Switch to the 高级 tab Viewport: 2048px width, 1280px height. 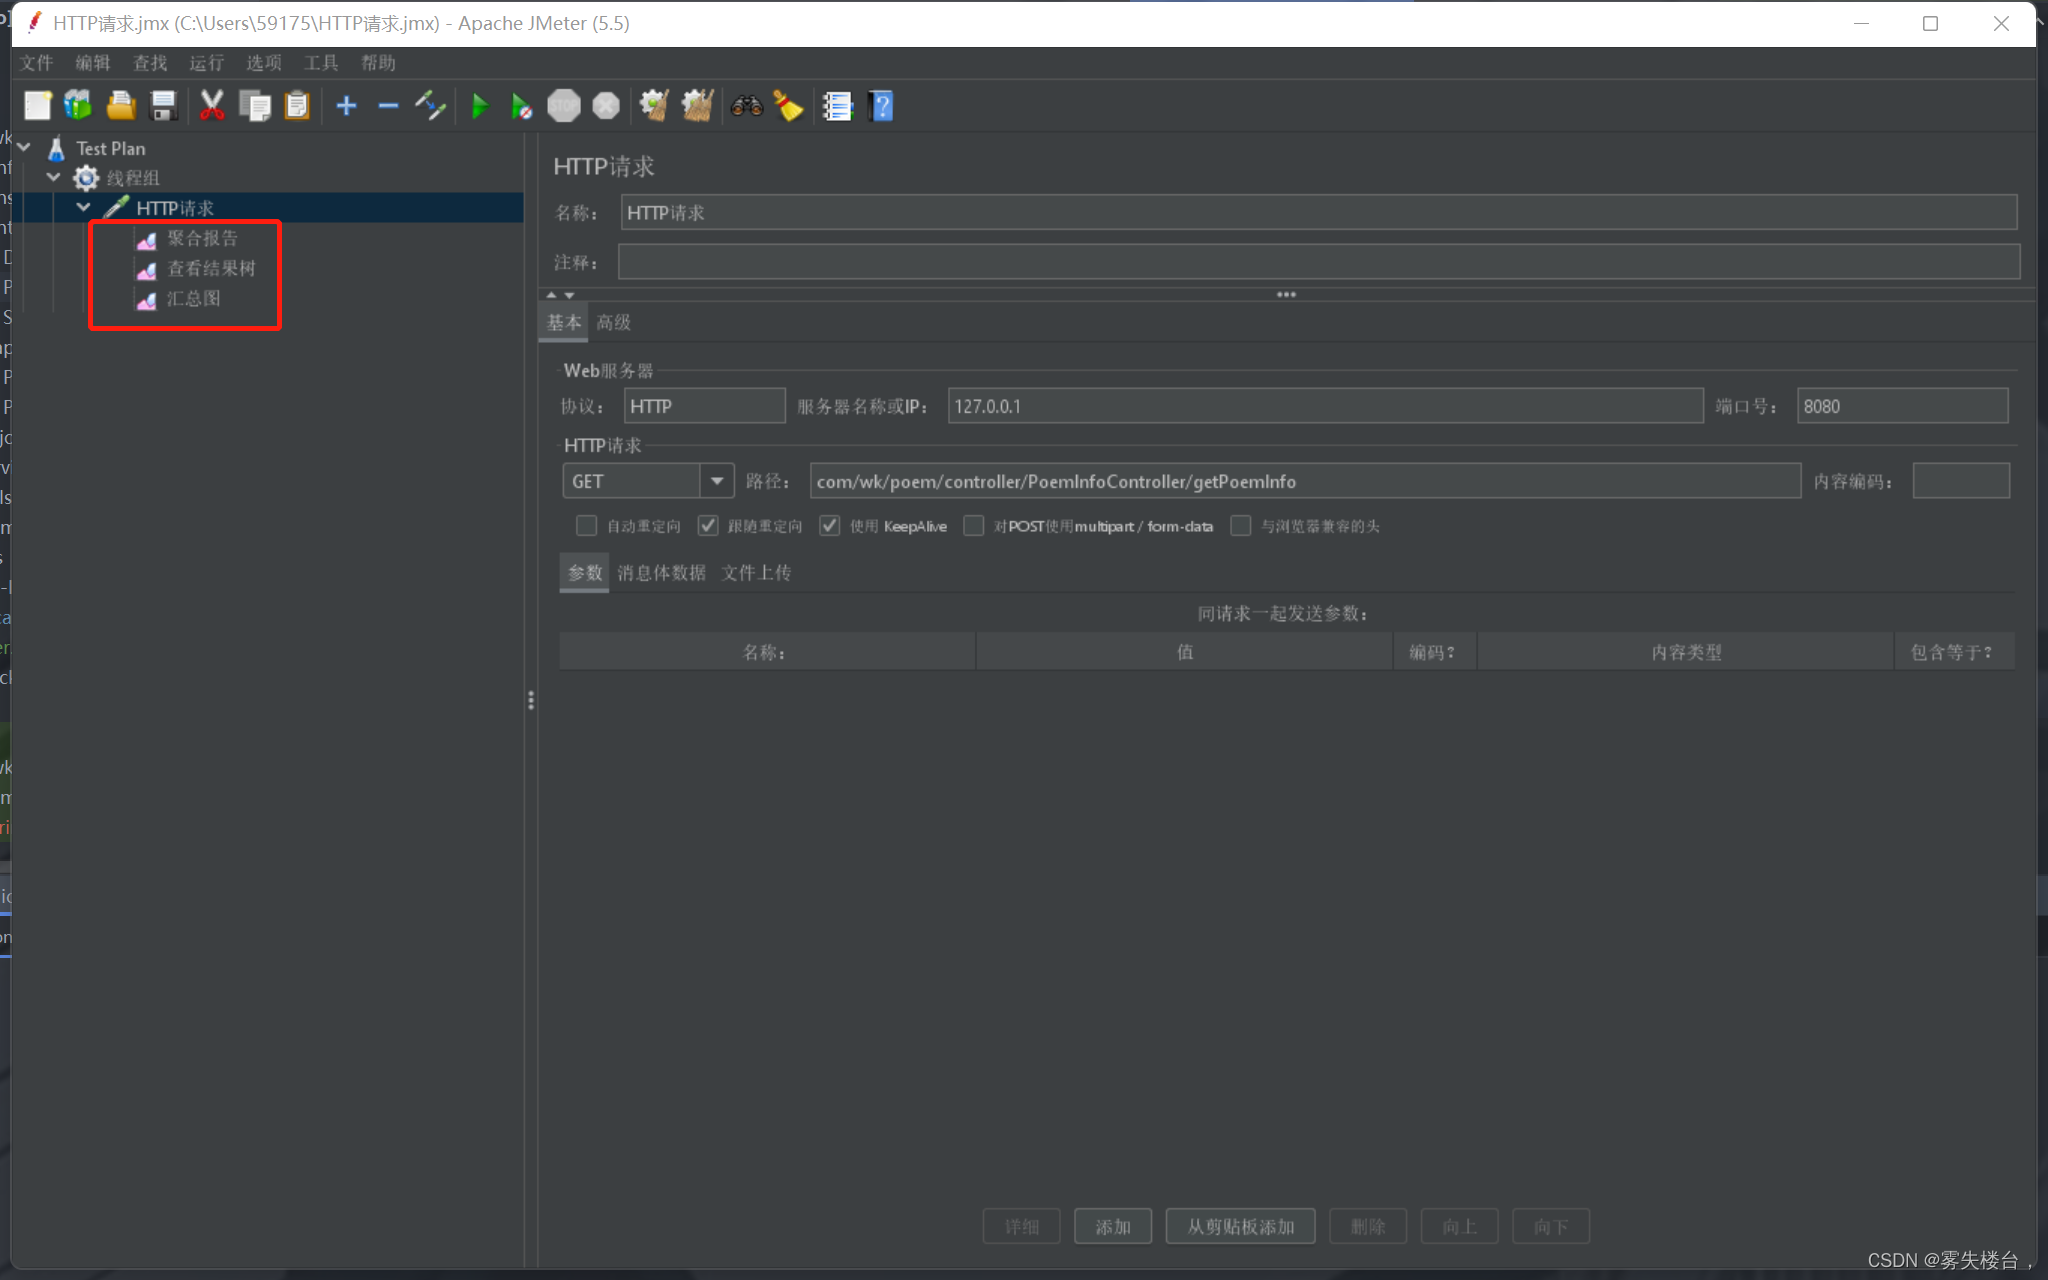click(x=613, y=322)
